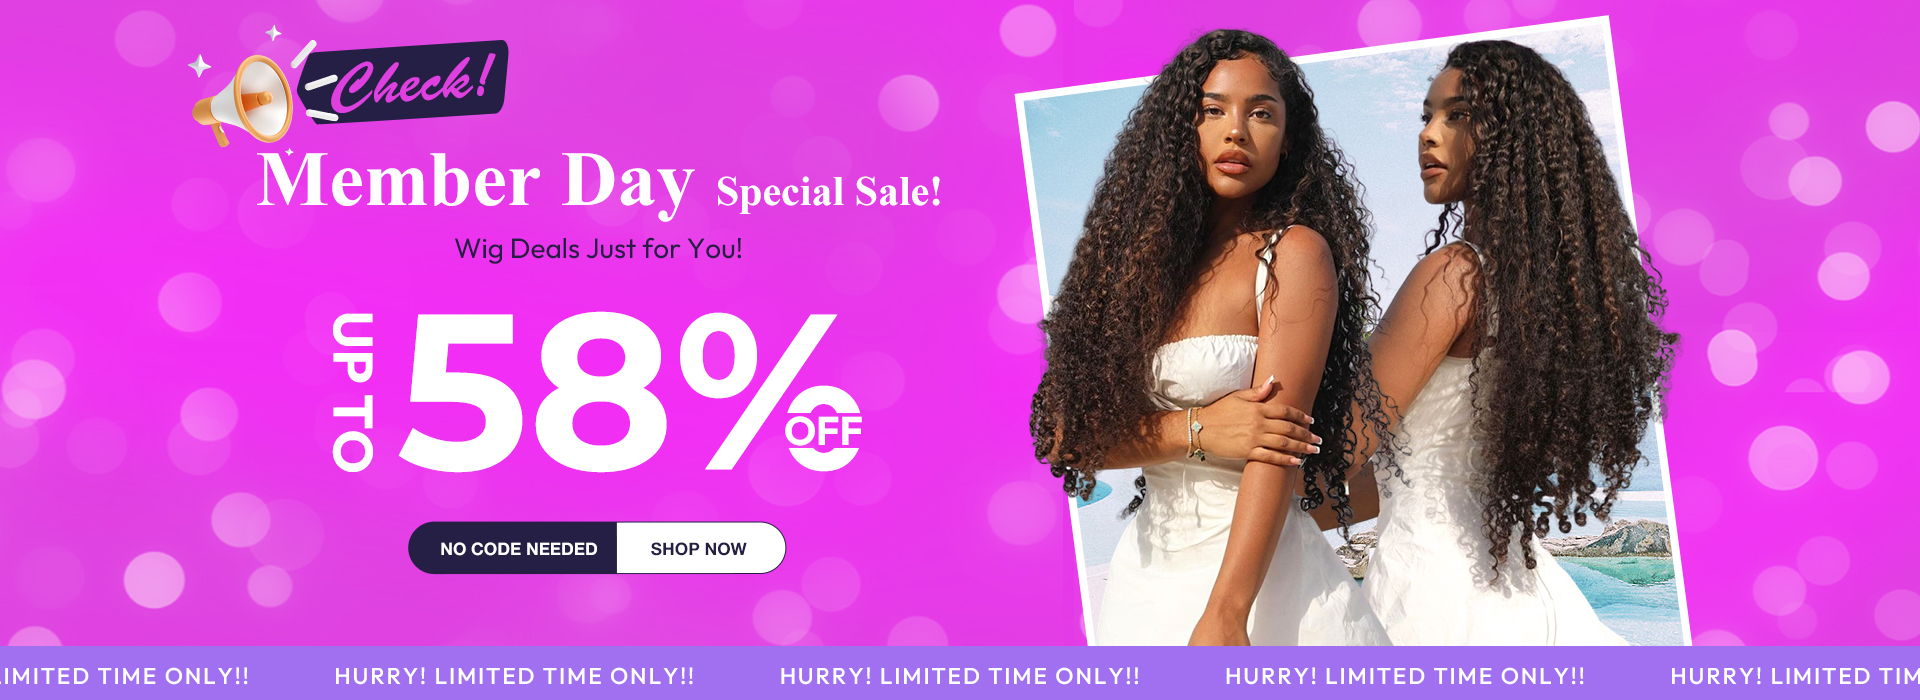Screen dimensions: 1920x700
Task: Click the third HURRY! LIMITED TIME ONLY!! text
Action: coord(960,676)
